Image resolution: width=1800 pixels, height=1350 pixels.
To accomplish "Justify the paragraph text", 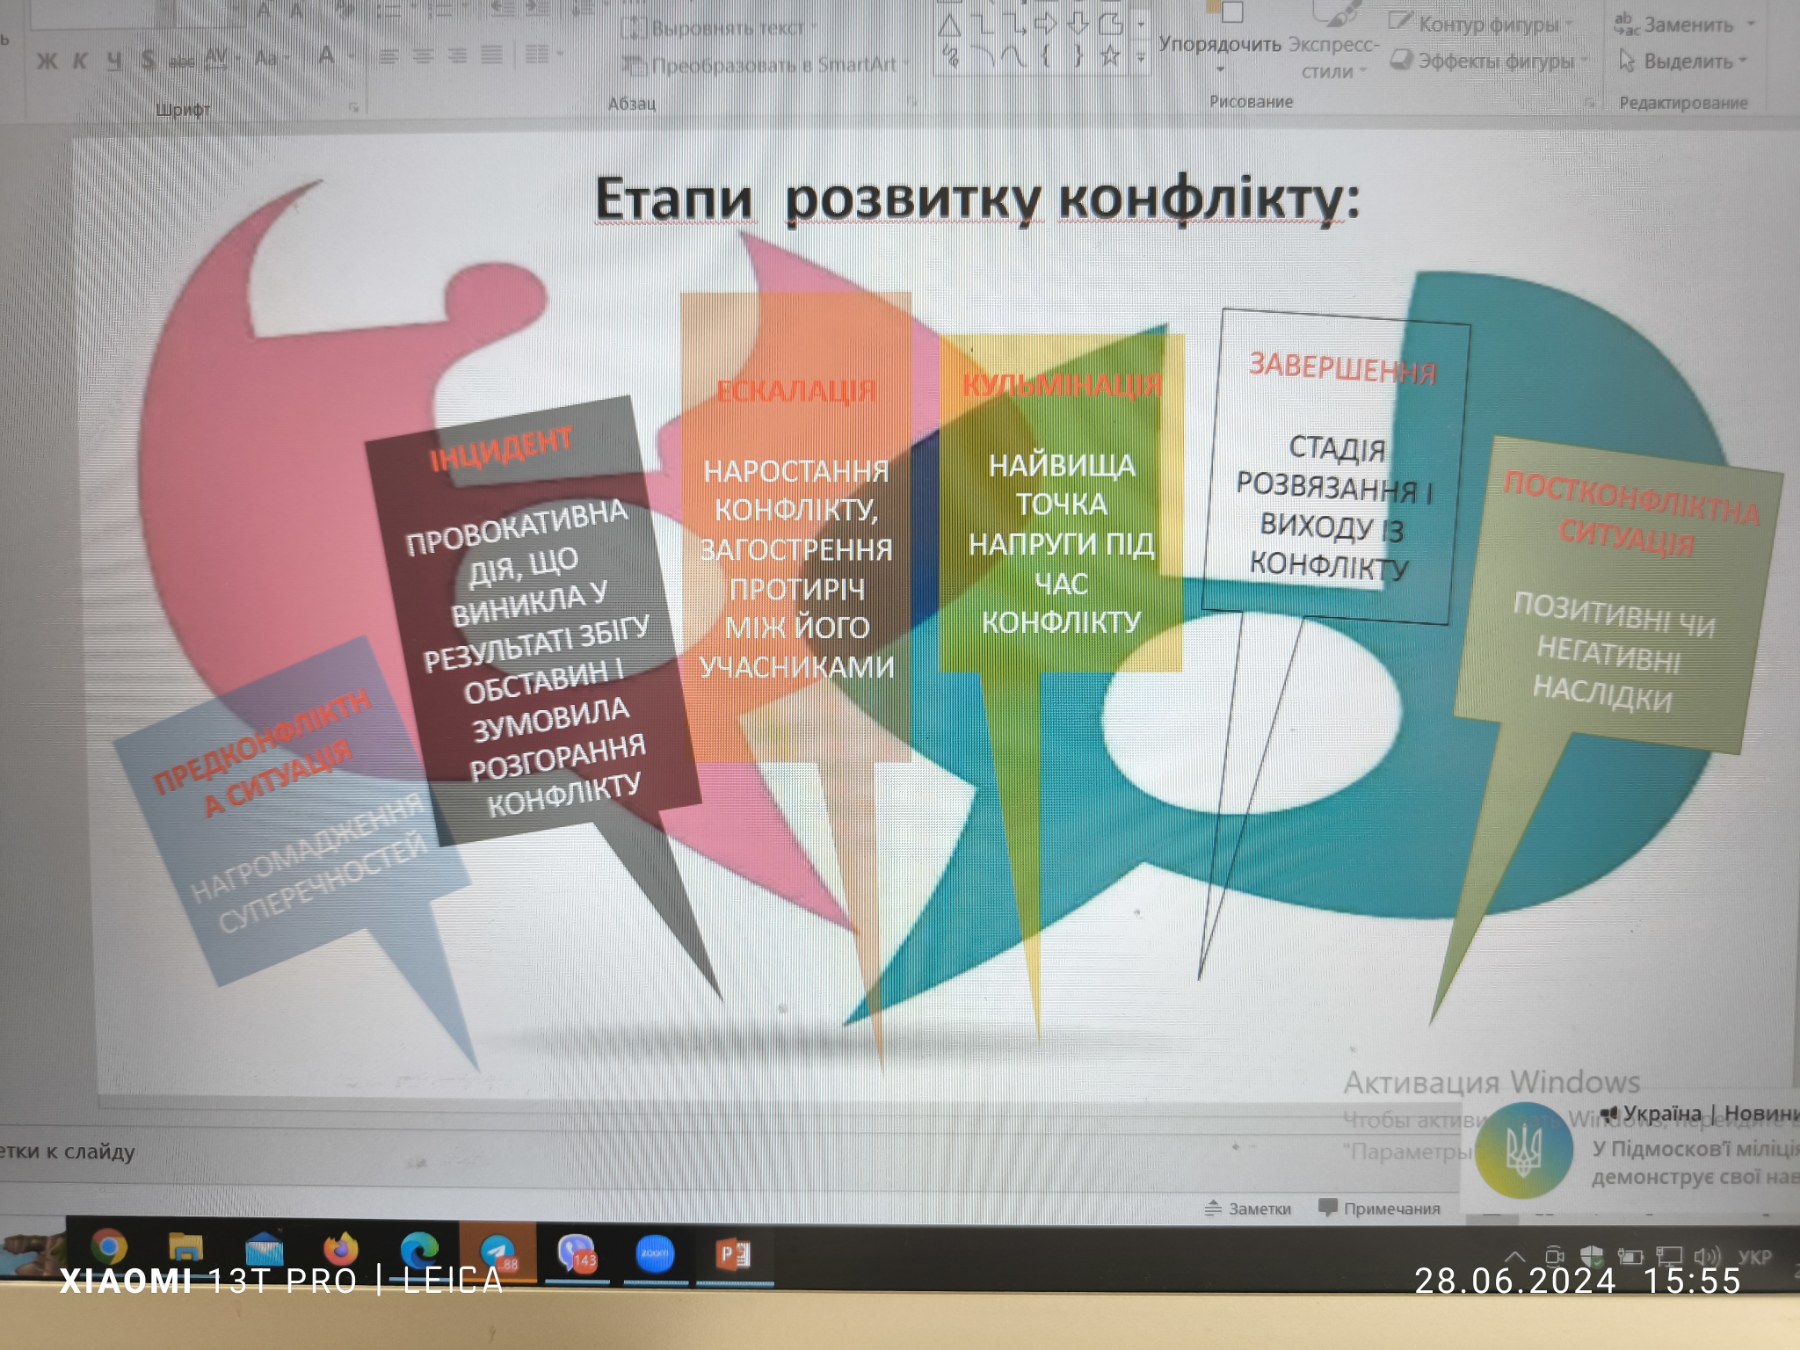I will pos(491,55).
